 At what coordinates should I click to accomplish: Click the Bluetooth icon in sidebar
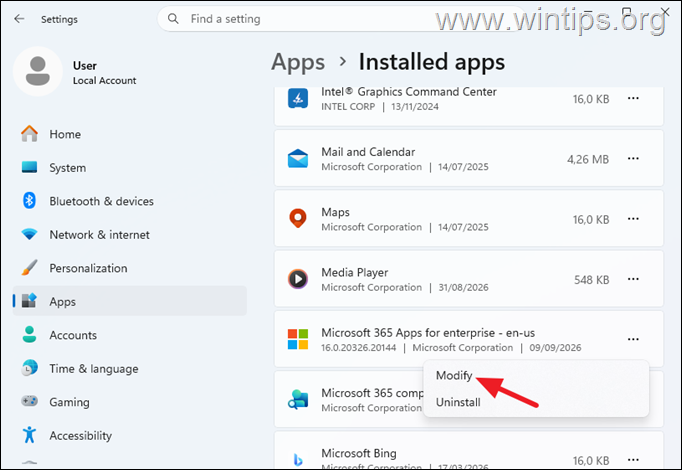[x=30, y=200]
